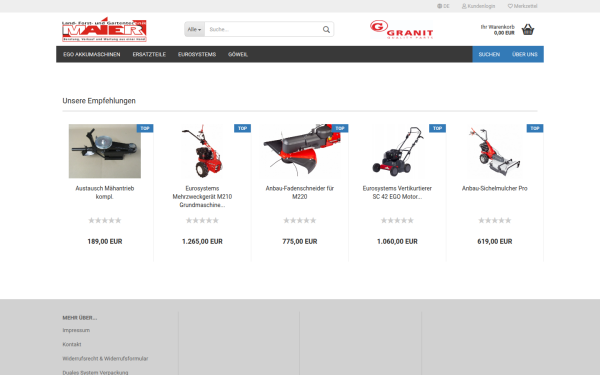Open the Kontakt footer link
Viewport: 600px width, 375px height.
point(72,344)
